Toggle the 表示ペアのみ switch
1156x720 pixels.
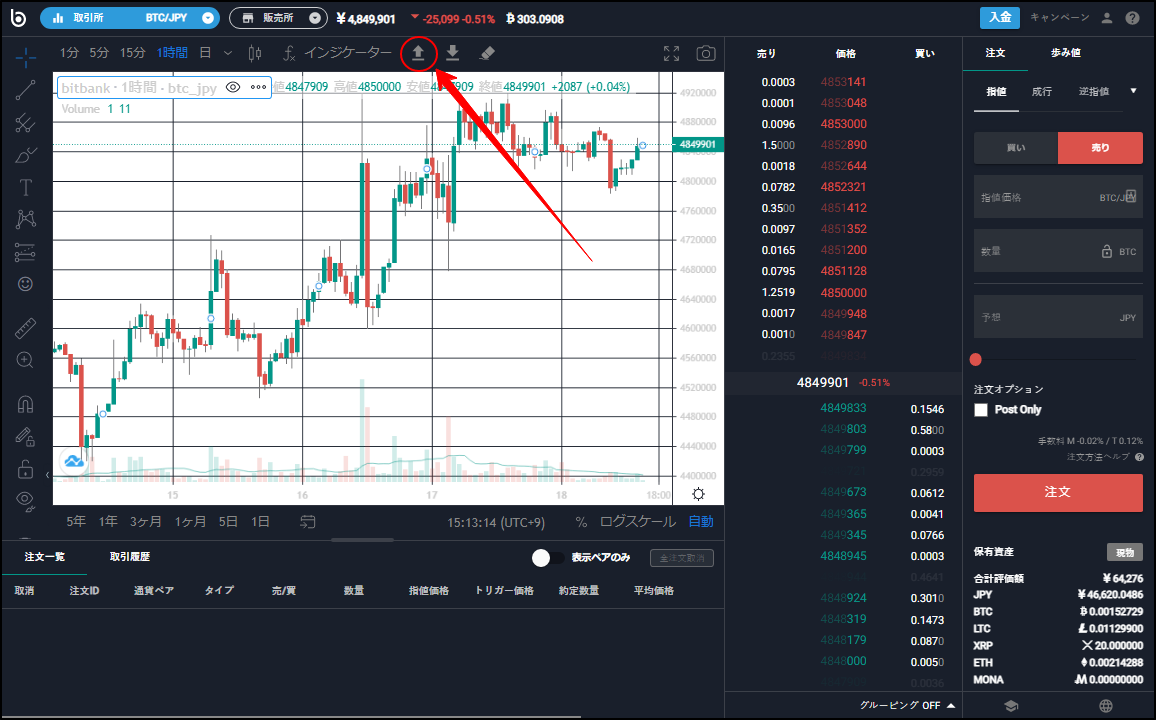click(546, 558)
